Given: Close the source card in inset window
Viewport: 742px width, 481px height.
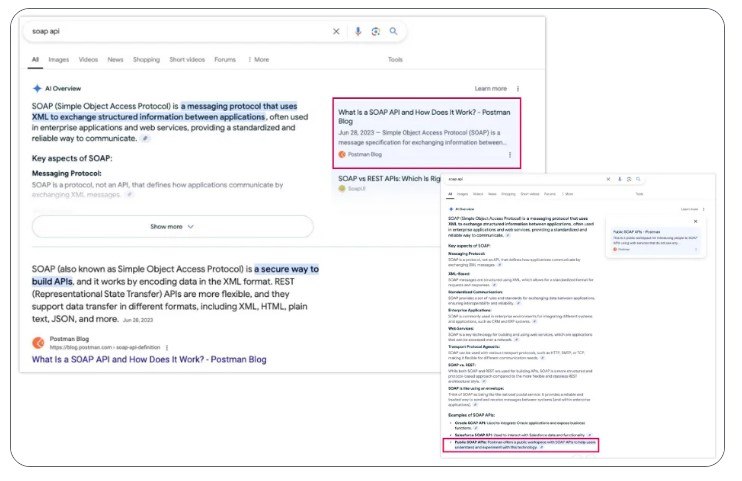Looking at the screenshot, I should (x=695, y=221).
